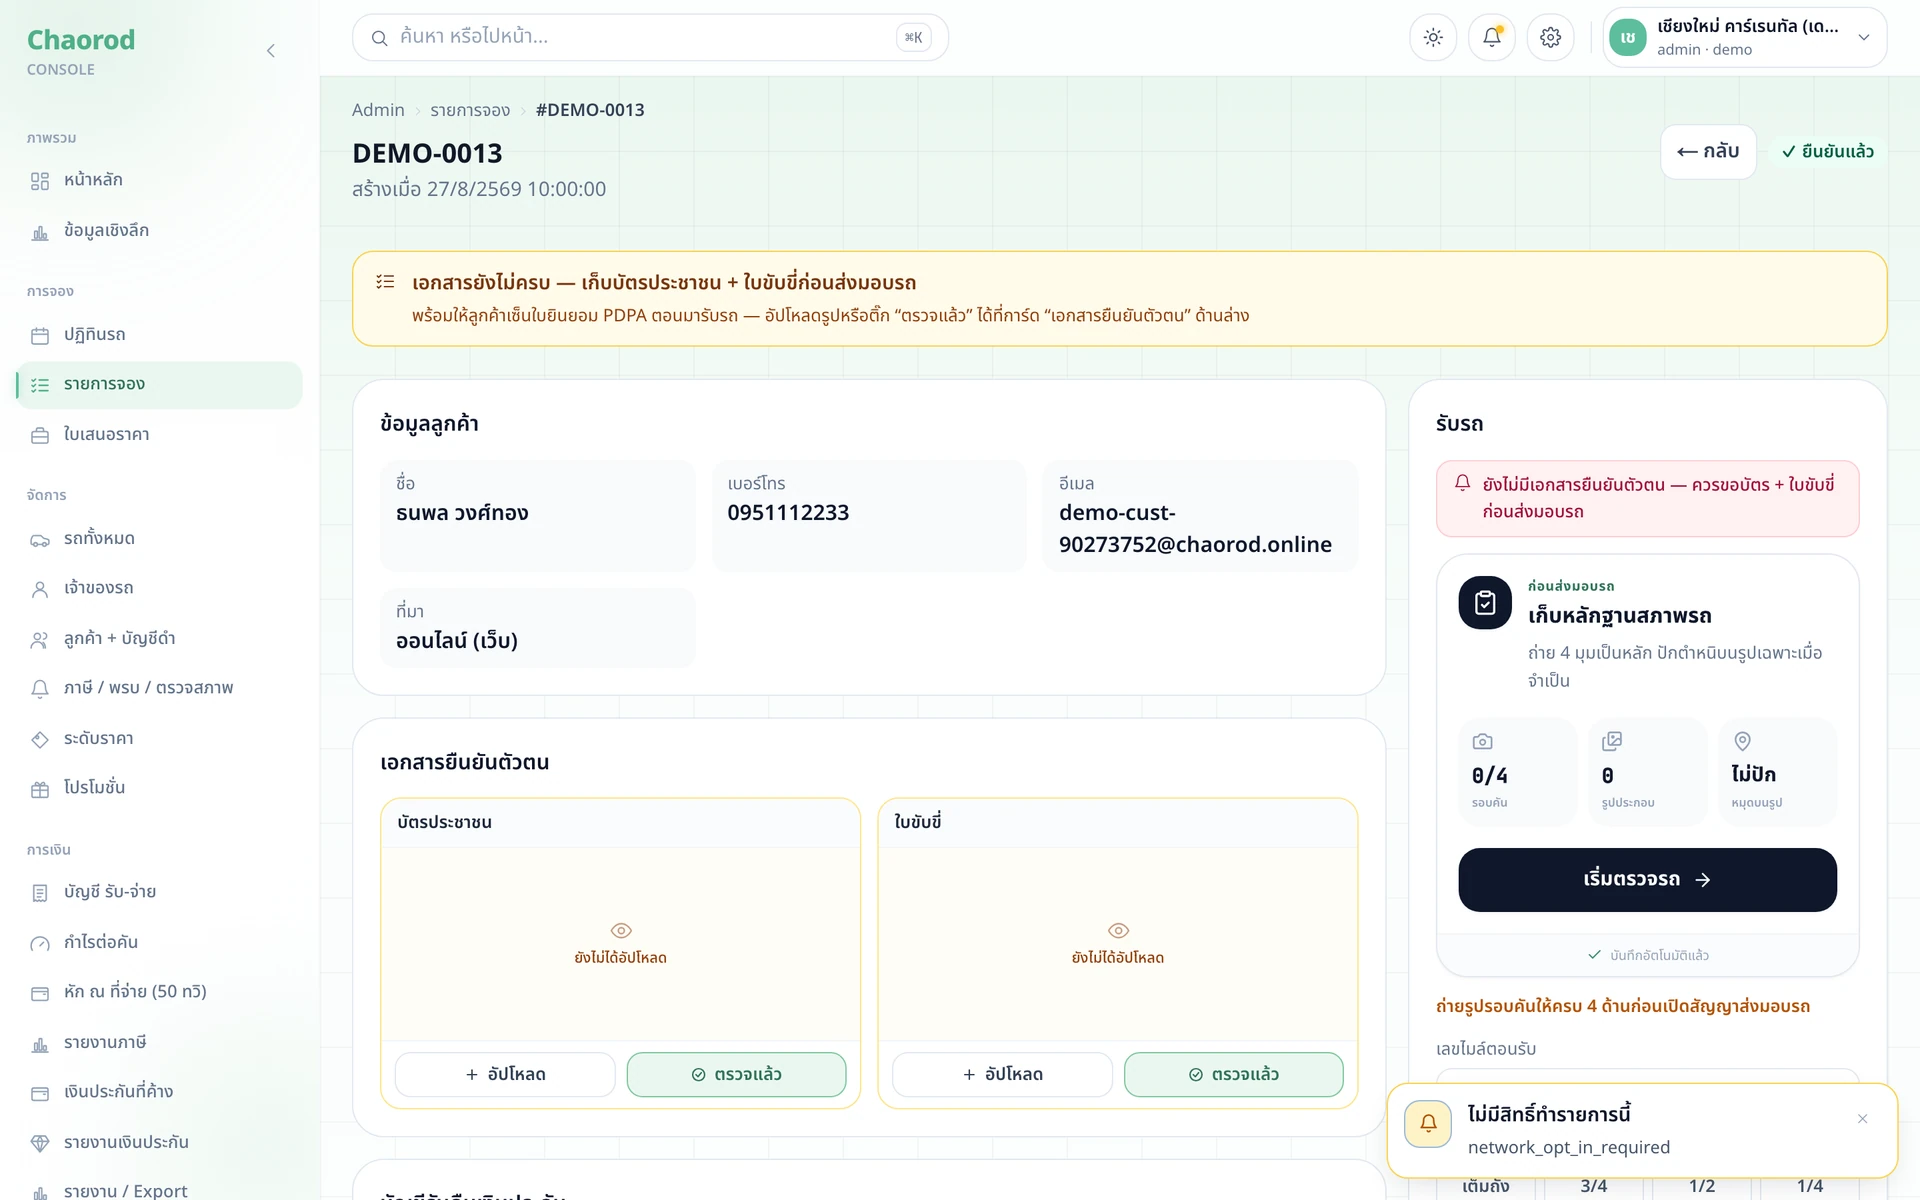This screenshot has width=1920, height=1200.
Task: Click the ระดับราคา tag icon
Action: [x=40, y=739]
